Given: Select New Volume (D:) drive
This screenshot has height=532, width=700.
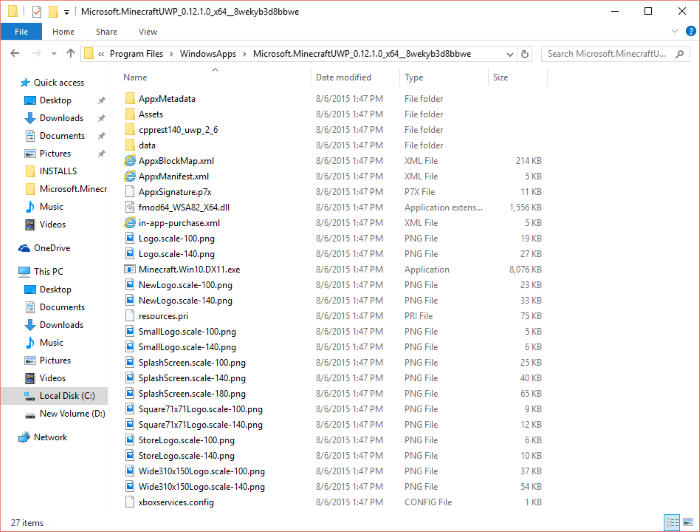Looking at the screenshot, I should [x=72, y=414].
